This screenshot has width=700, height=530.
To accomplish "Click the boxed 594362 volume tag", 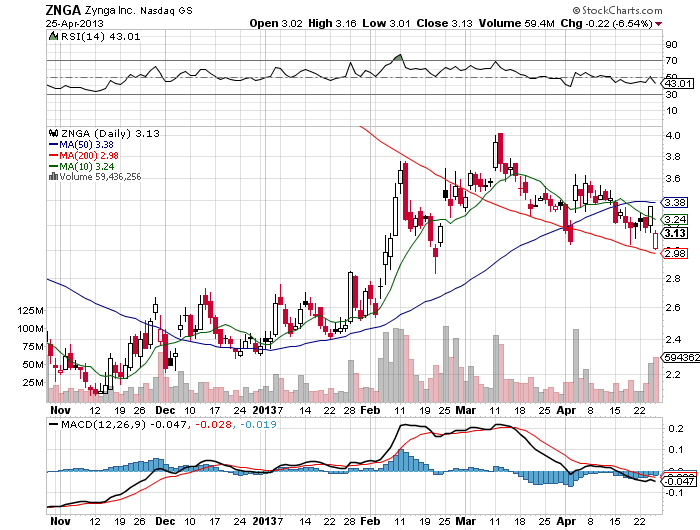I will [681, 357].
